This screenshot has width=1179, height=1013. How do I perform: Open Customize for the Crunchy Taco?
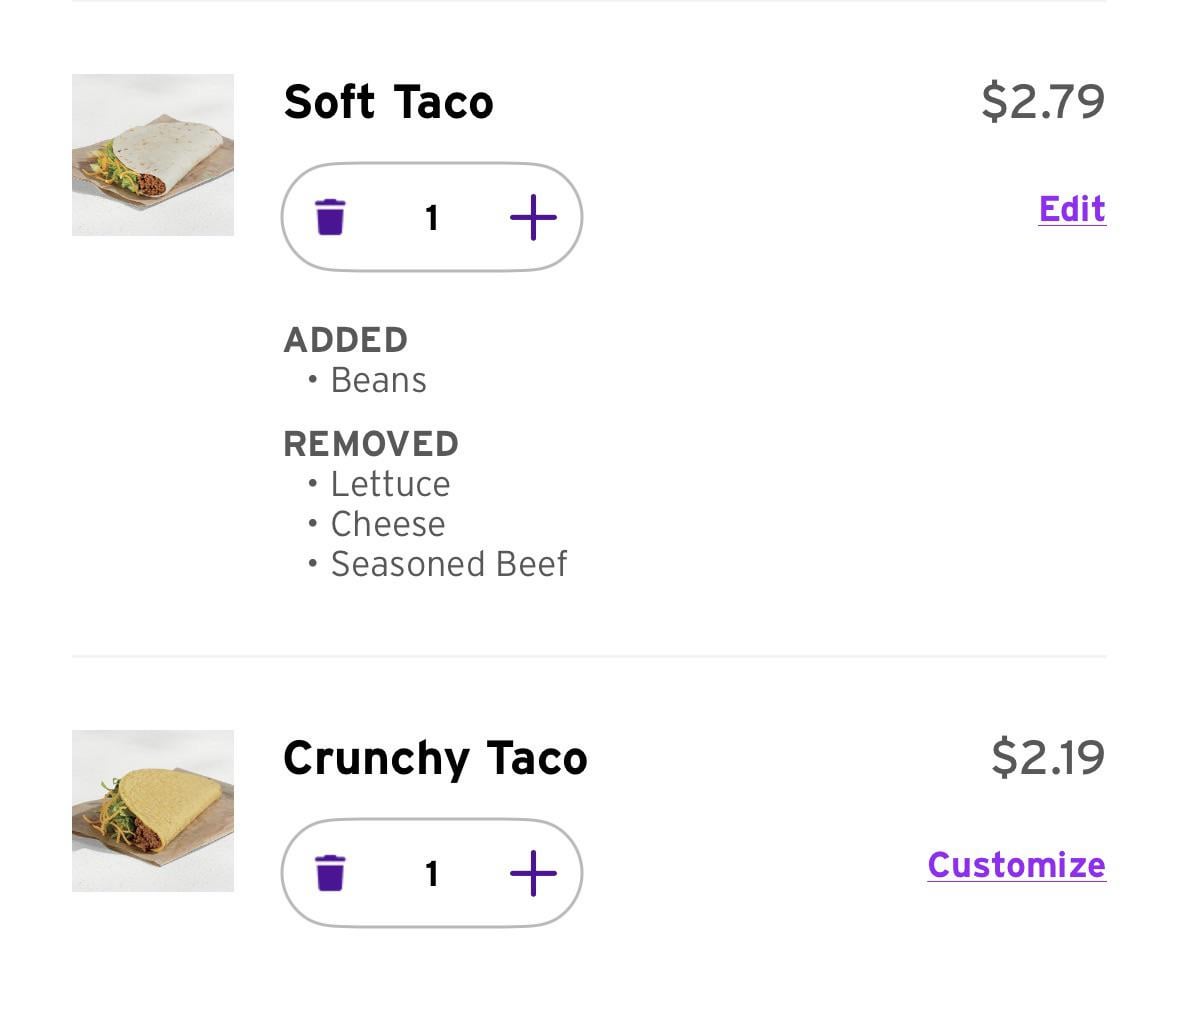1016,865
